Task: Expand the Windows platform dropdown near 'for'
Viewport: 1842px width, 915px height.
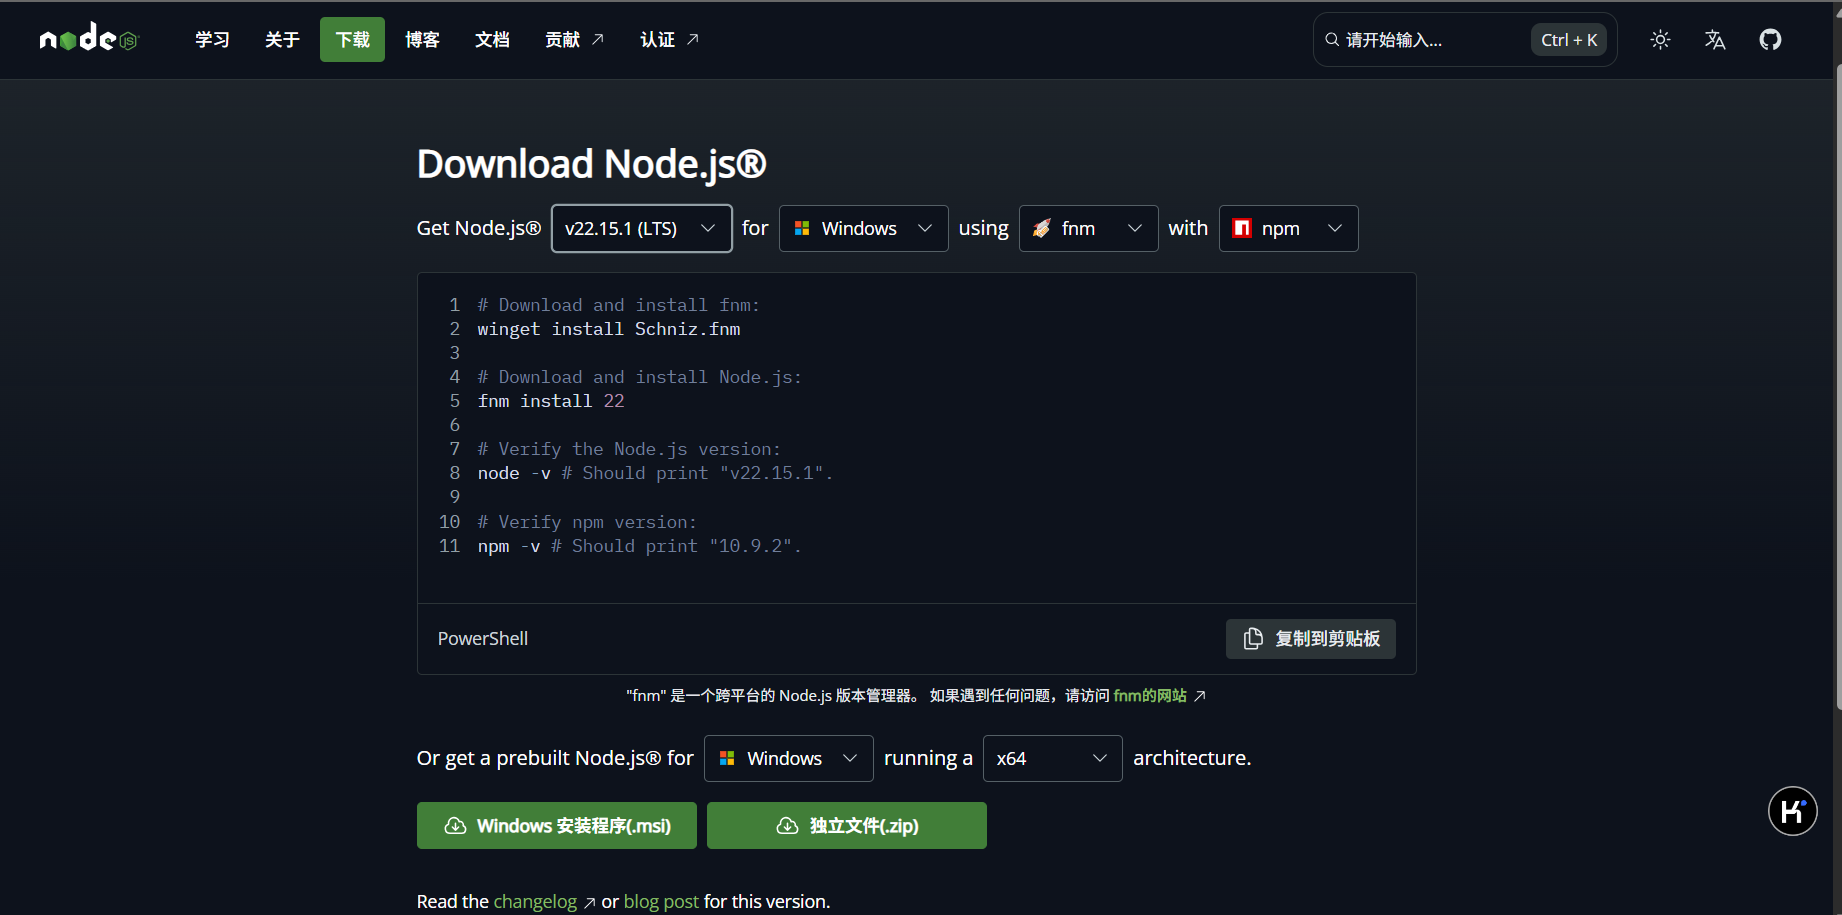Action: 863,228
